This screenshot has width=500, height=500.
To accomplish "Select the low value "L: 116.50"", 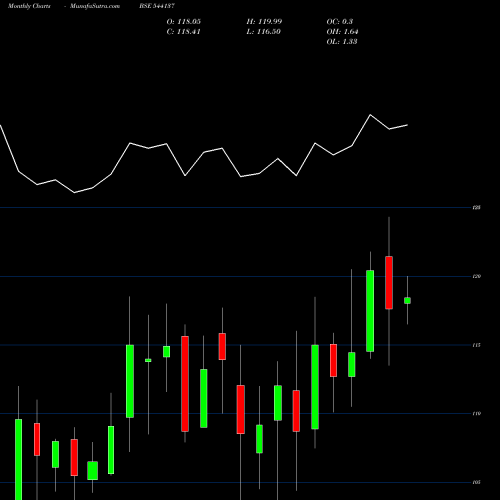I will pyautogui.click(x=264, y=32).
